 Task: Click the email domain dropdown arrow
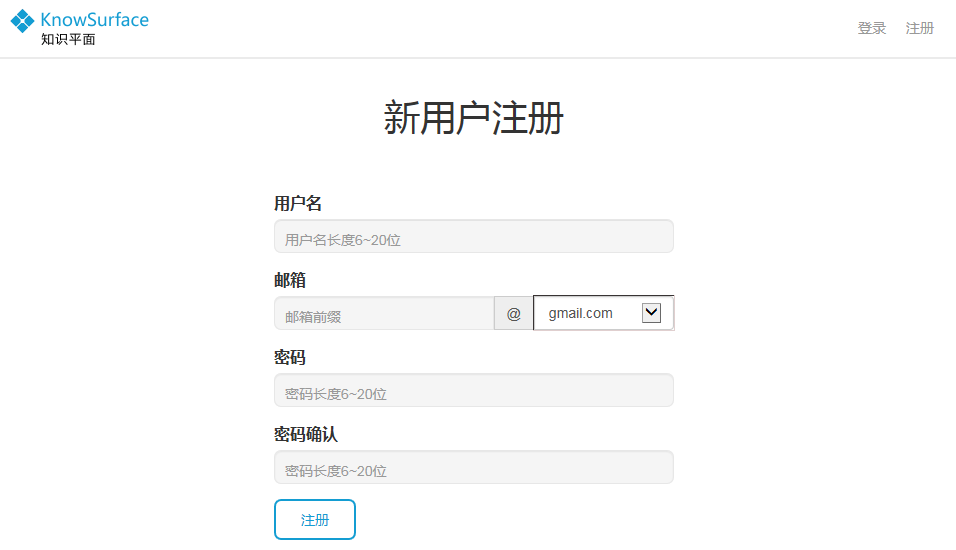click(651, 313)
